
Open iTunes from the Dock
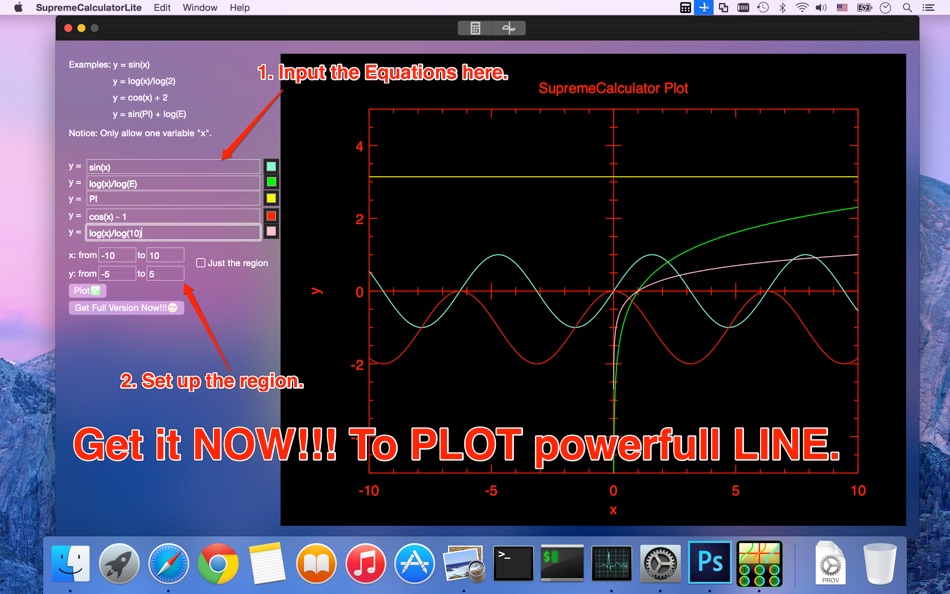(x=365, y=564)
